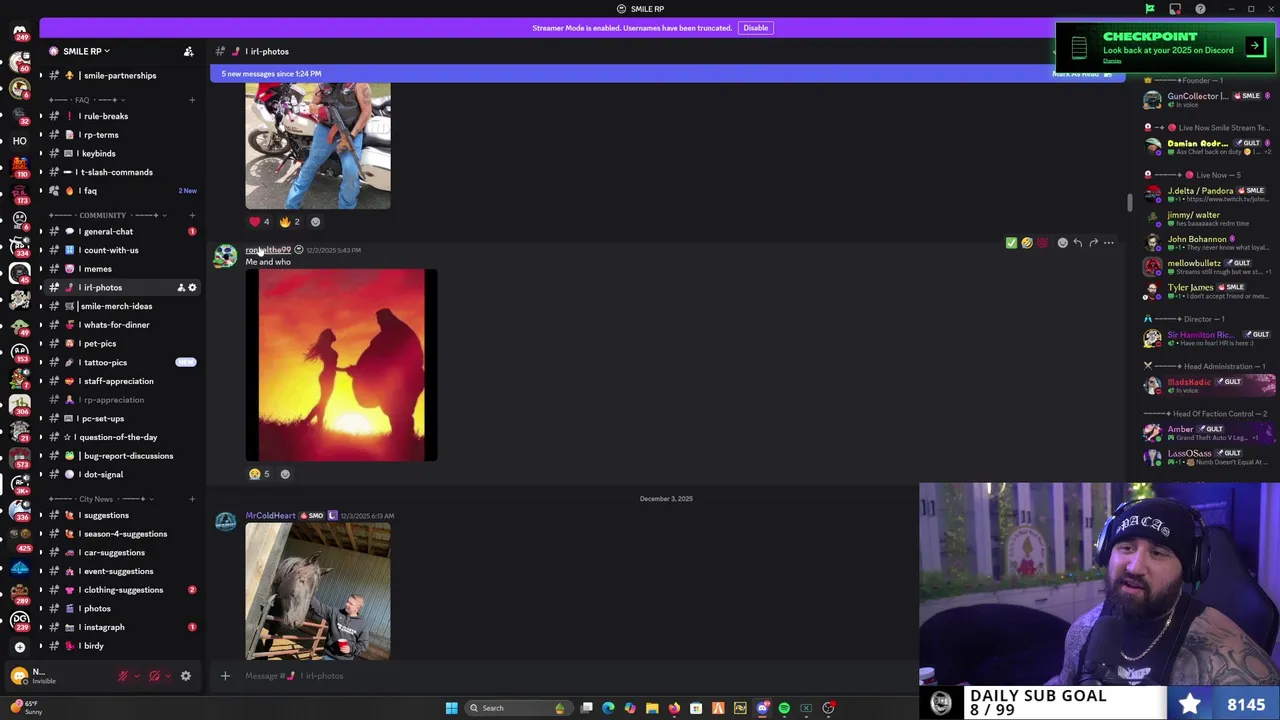Expand threads arrow beside general-chat
The width and height of the screenshot is (1280, 720).
[41, 232]
